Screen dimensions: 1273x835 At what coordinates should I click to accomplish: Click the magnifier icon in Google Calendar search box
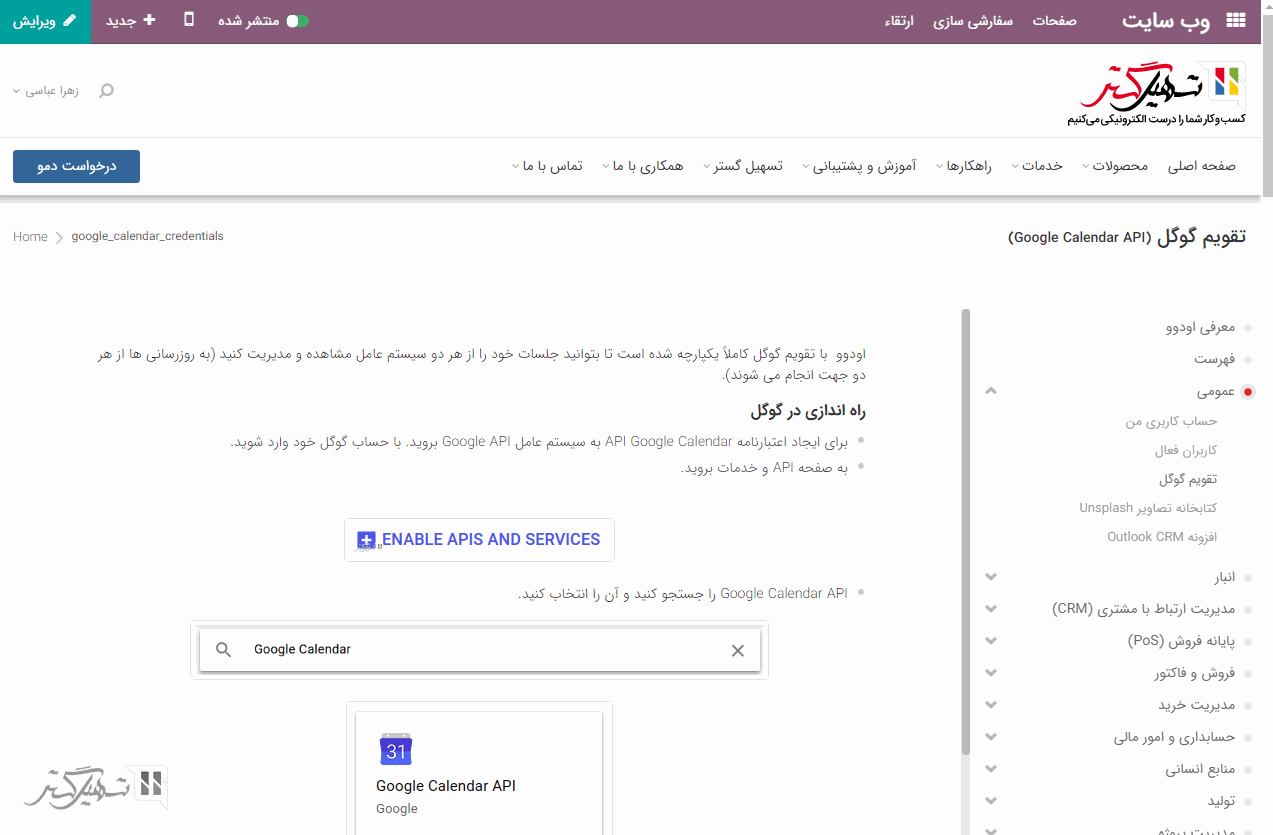coord(224,650)
